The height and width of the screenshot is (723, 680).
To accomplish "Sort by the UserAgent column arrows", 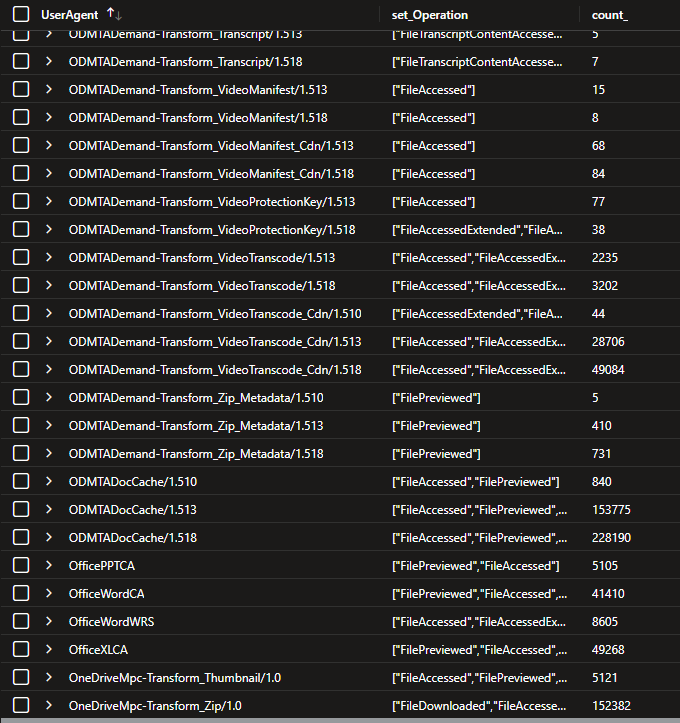I will tap(114, 14).
